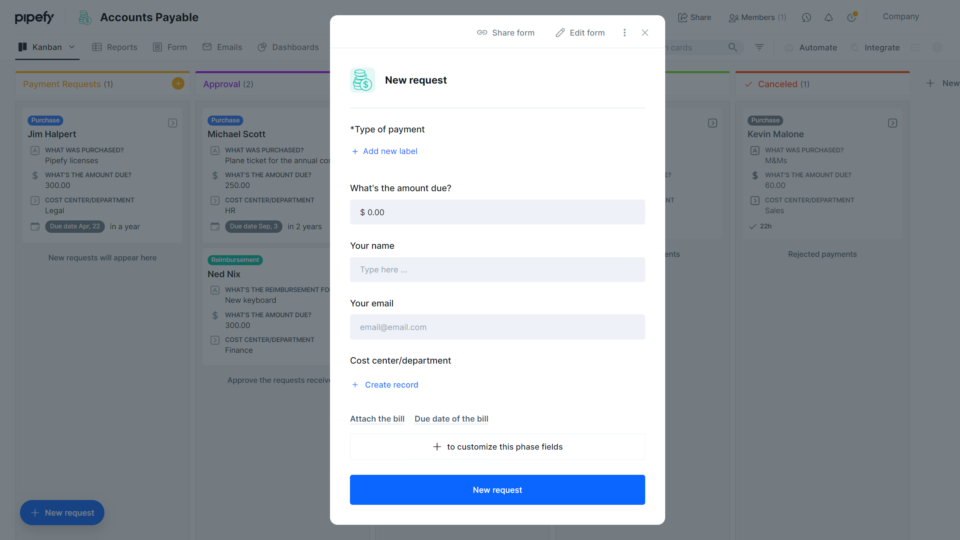This screenshot has width=960, height=540.
Task: Open the three-dot form options menu
Action: 624,32
